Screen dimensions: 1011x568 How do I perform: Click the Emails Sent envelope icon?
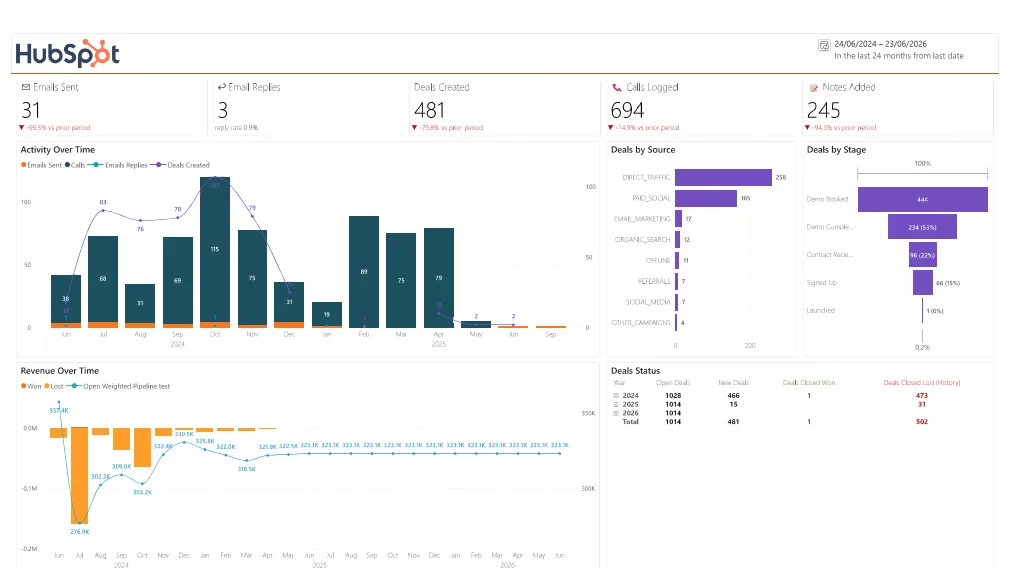26,87
